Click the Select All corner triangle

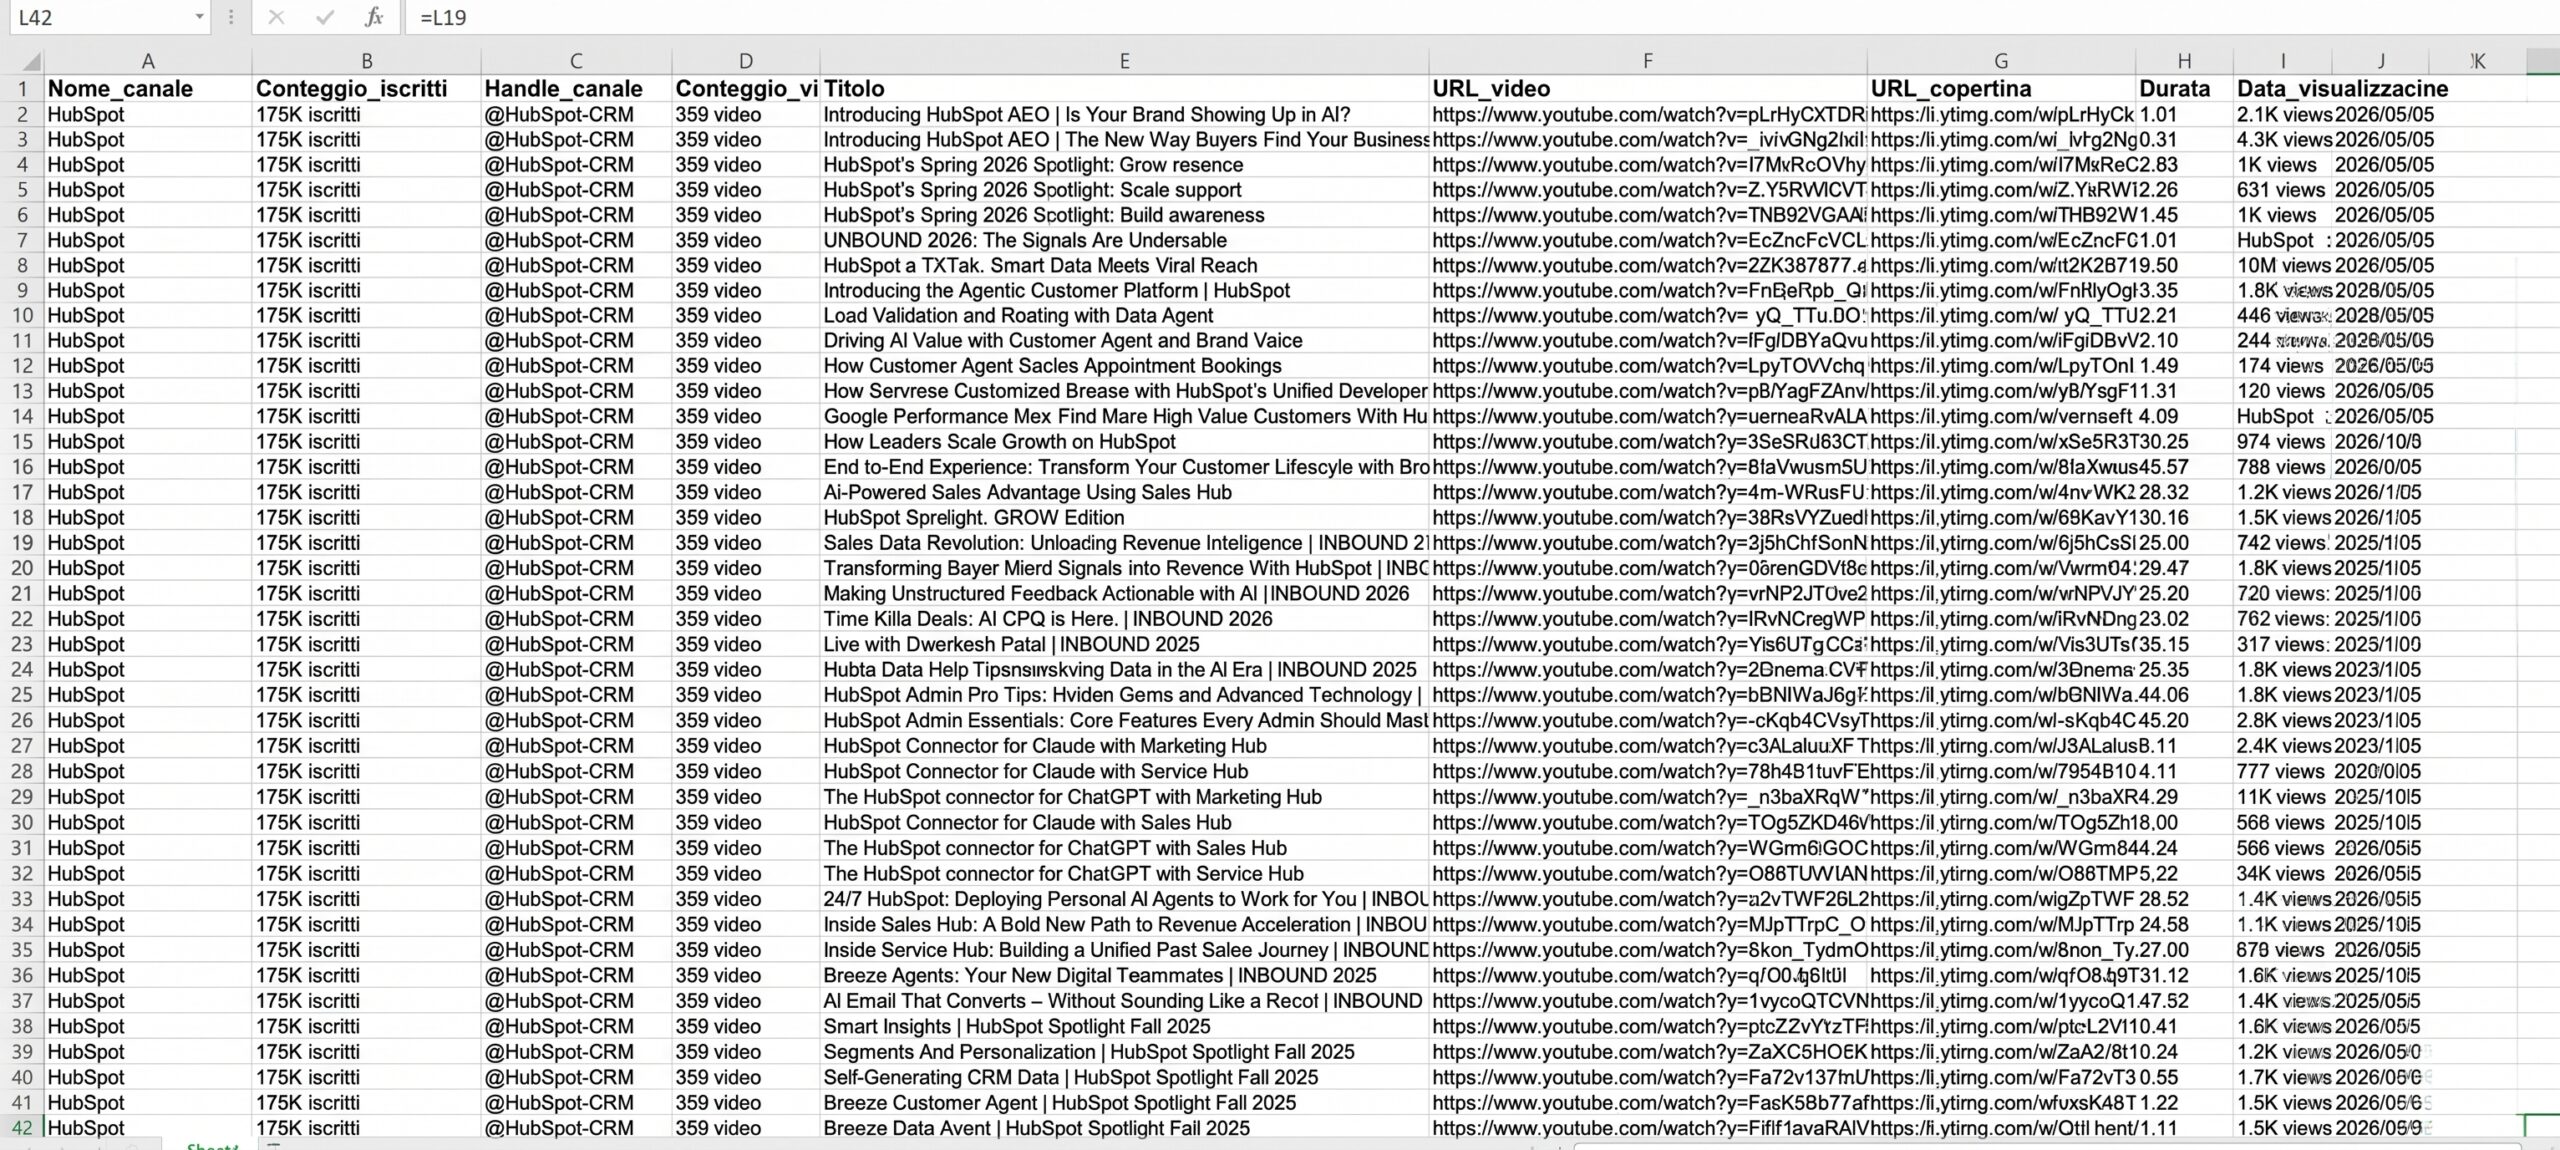coord(31,61)
